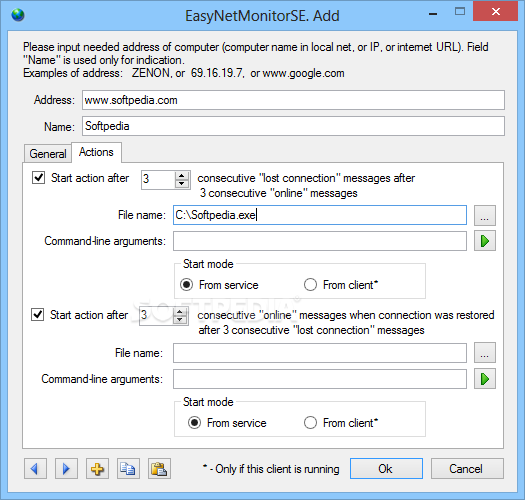This screenshot has height=500, width=525.
Task: Click the paste settings clipboard icon
Action: click(x=159, y=469)
